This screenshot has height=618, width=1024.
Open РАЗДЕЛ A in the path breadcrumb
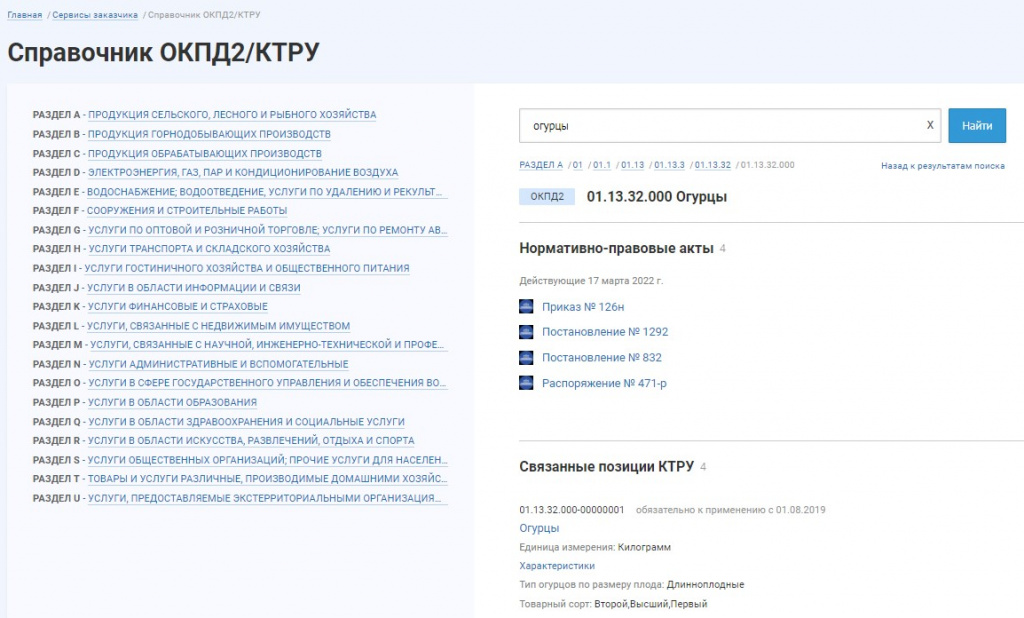541,165
